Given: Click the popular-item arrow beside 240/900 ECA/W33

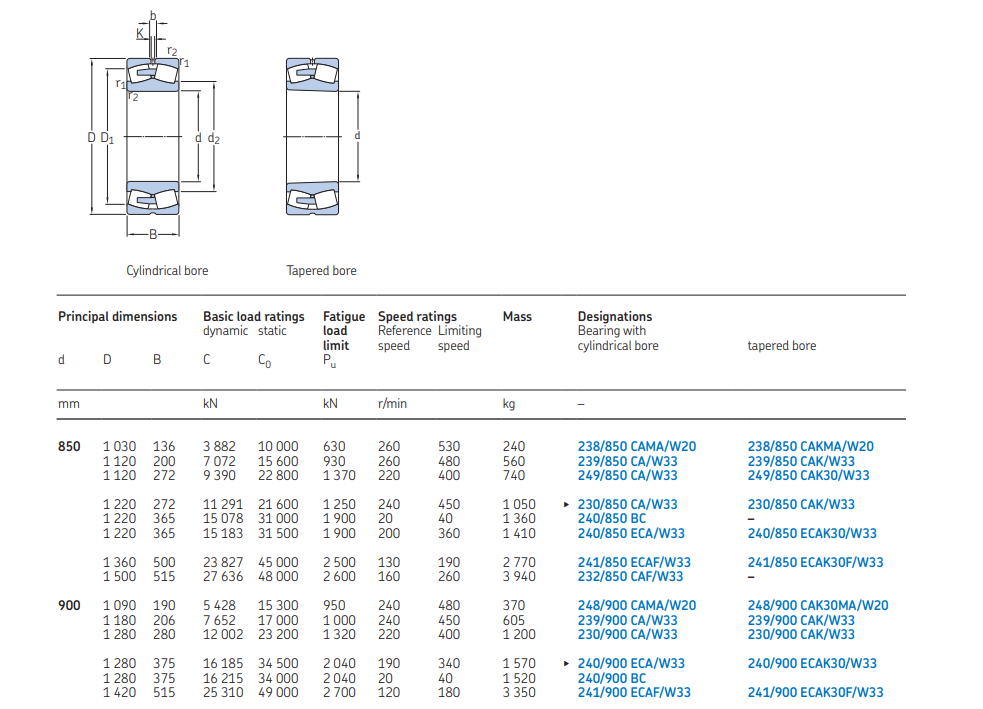Looking at the screenshot, I should tap(566, 663).
